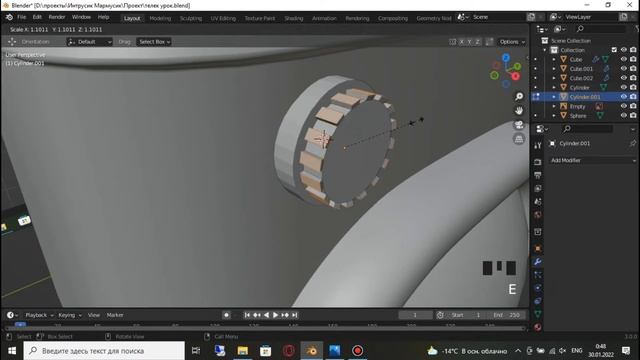Expand the Cylinder.001 object in outliner
The image size is (640, 360).
pos(554,97)
